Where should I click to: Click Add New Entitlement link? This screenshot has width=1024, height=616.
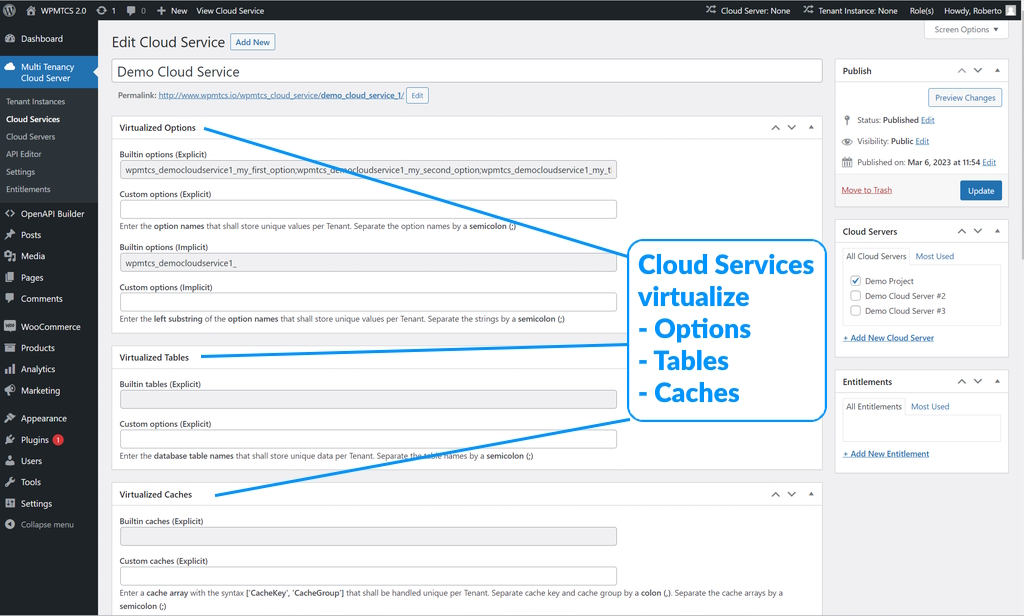(886, 454)
